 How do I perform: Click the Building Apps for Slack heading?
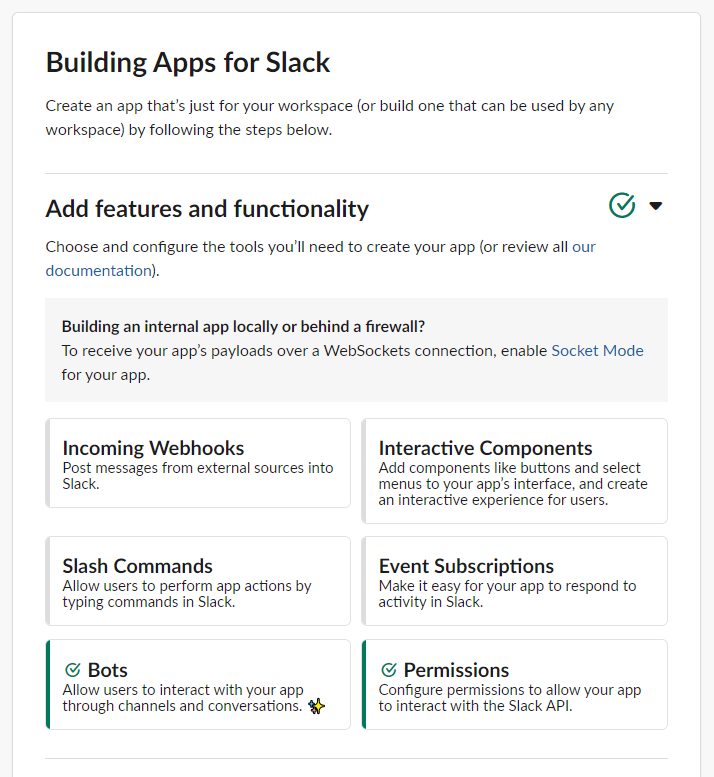click(188, 62)
